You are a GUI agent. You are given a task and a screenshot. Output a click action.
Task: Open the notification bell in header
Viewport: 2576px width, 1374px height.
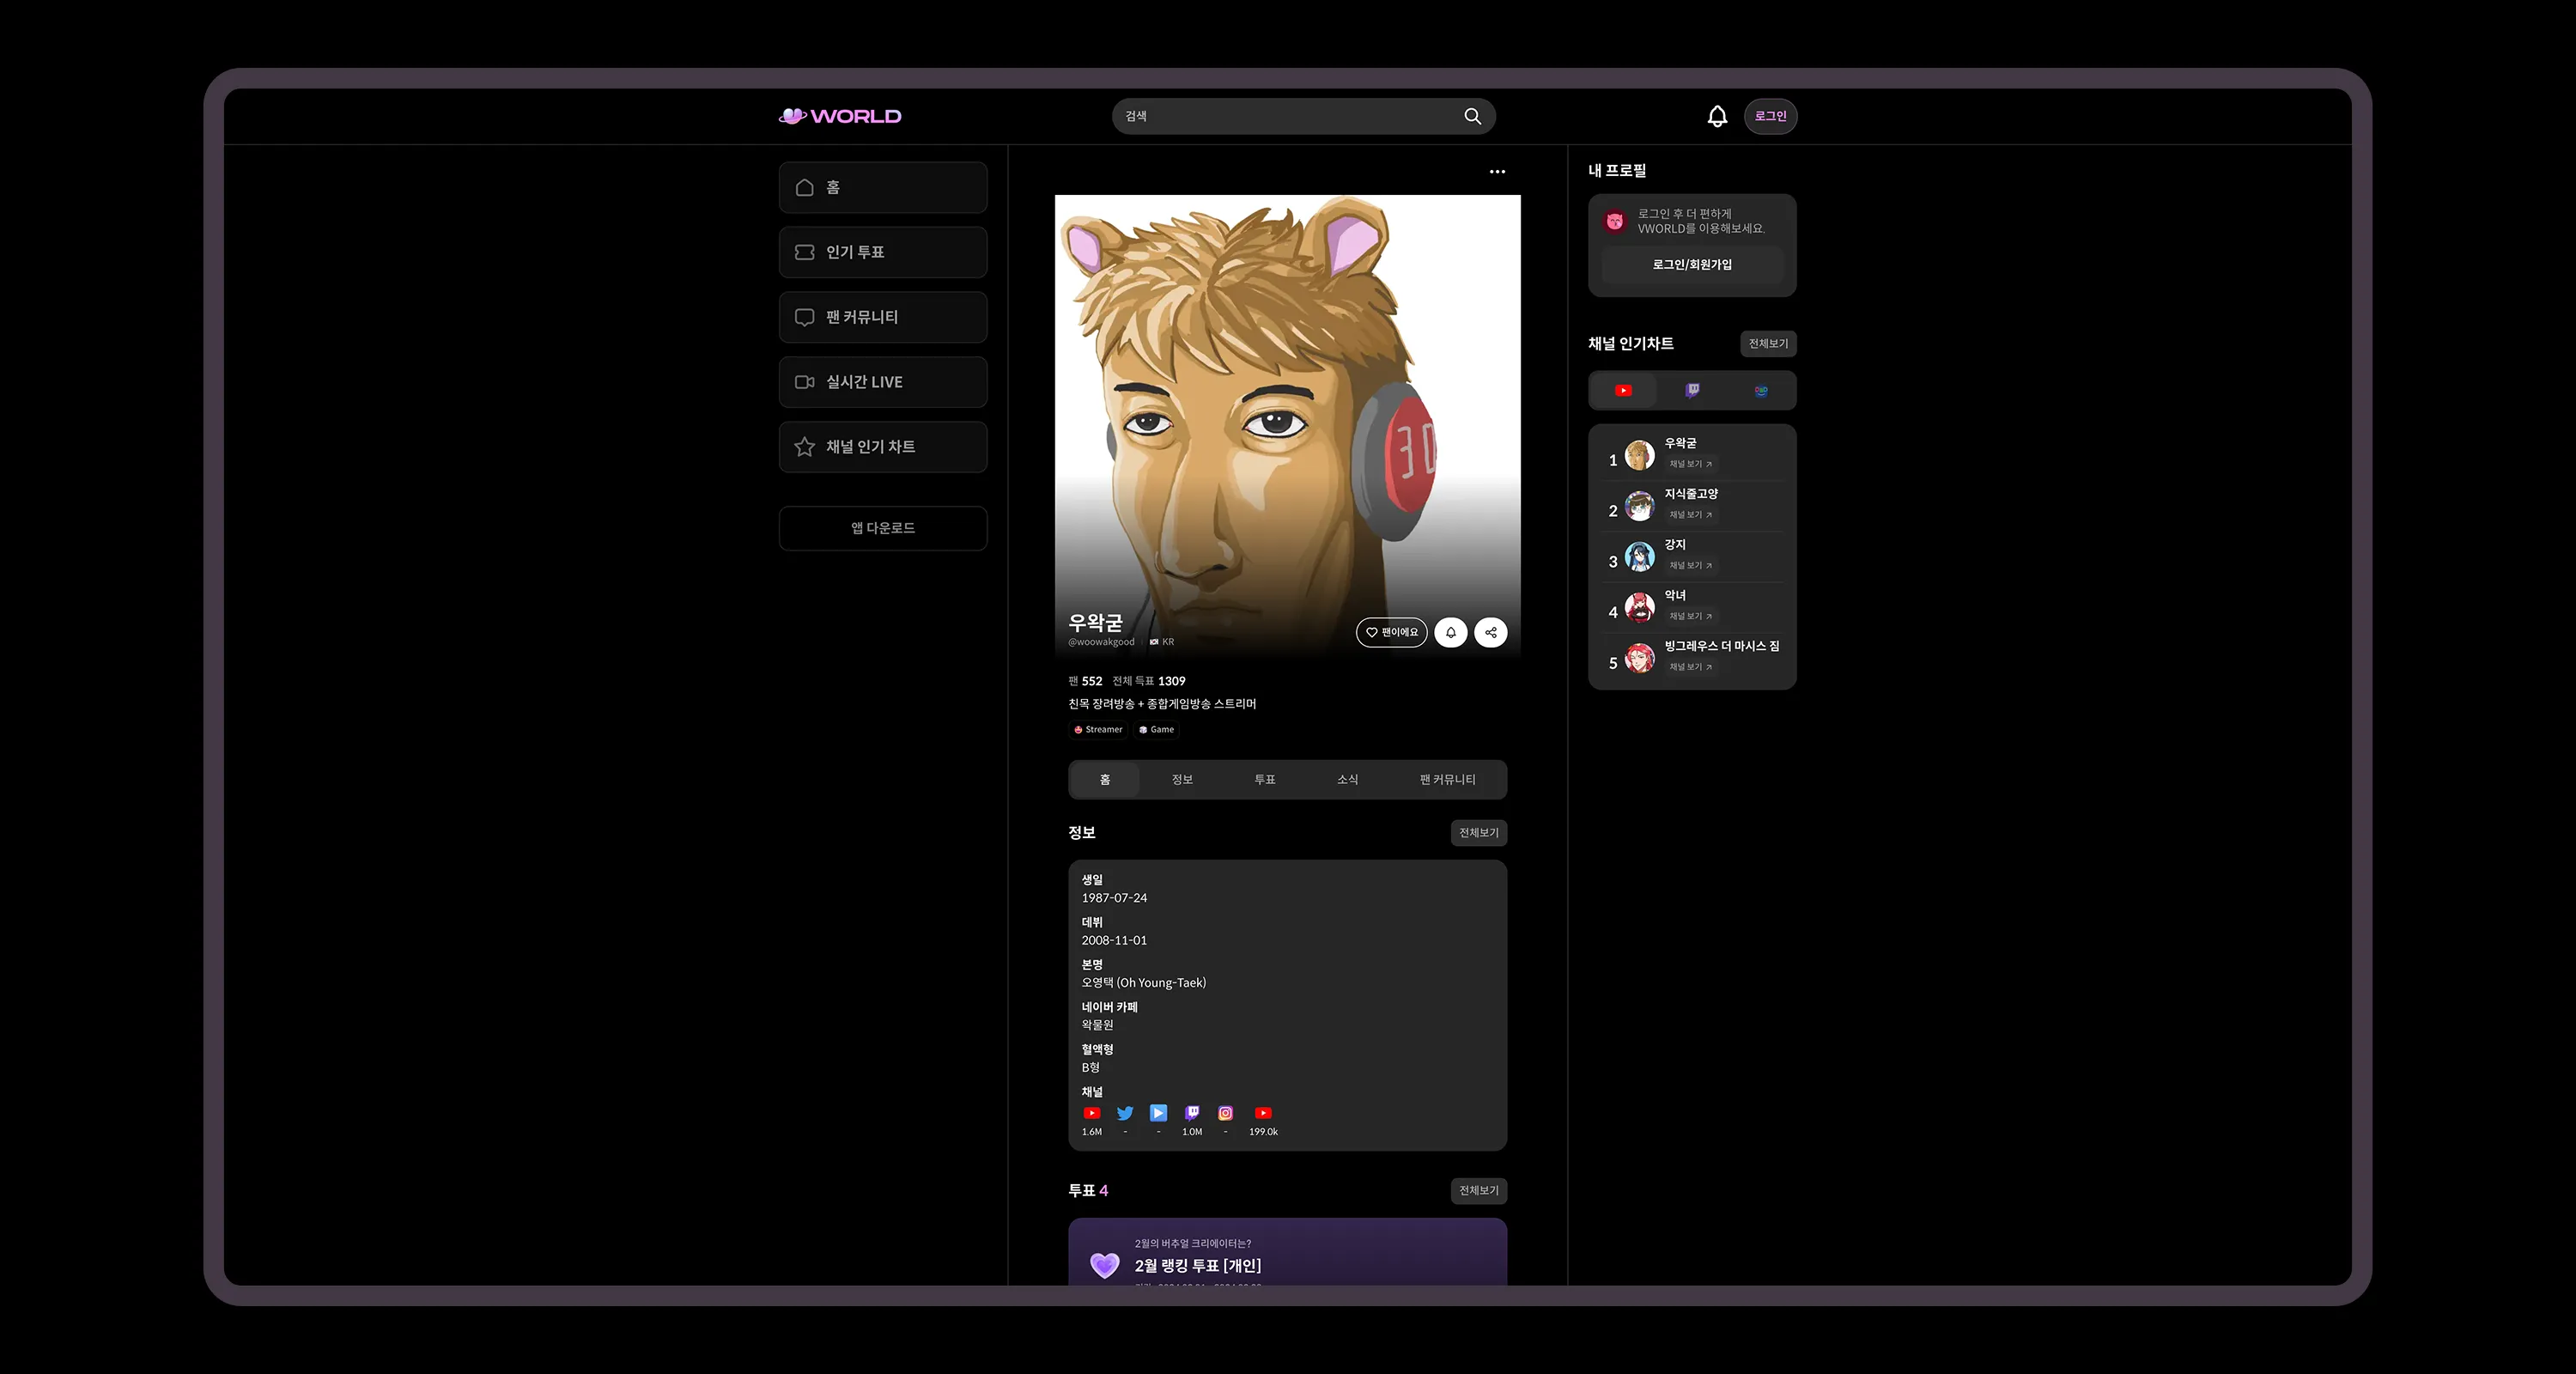(x=1717, y=116)
